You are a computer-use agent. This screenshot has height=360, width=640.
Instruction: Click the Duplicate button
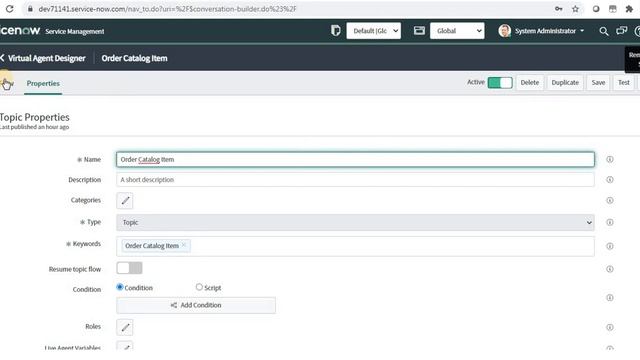coord(565,83)
